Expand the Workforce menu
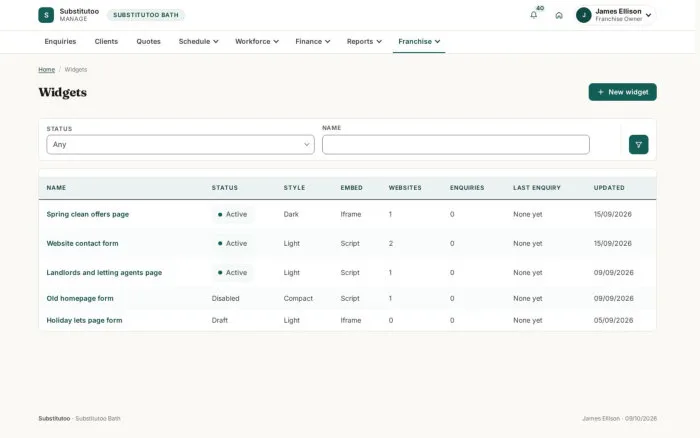The height and width of the screenshot is (438, 700). [x=257, y=42]
